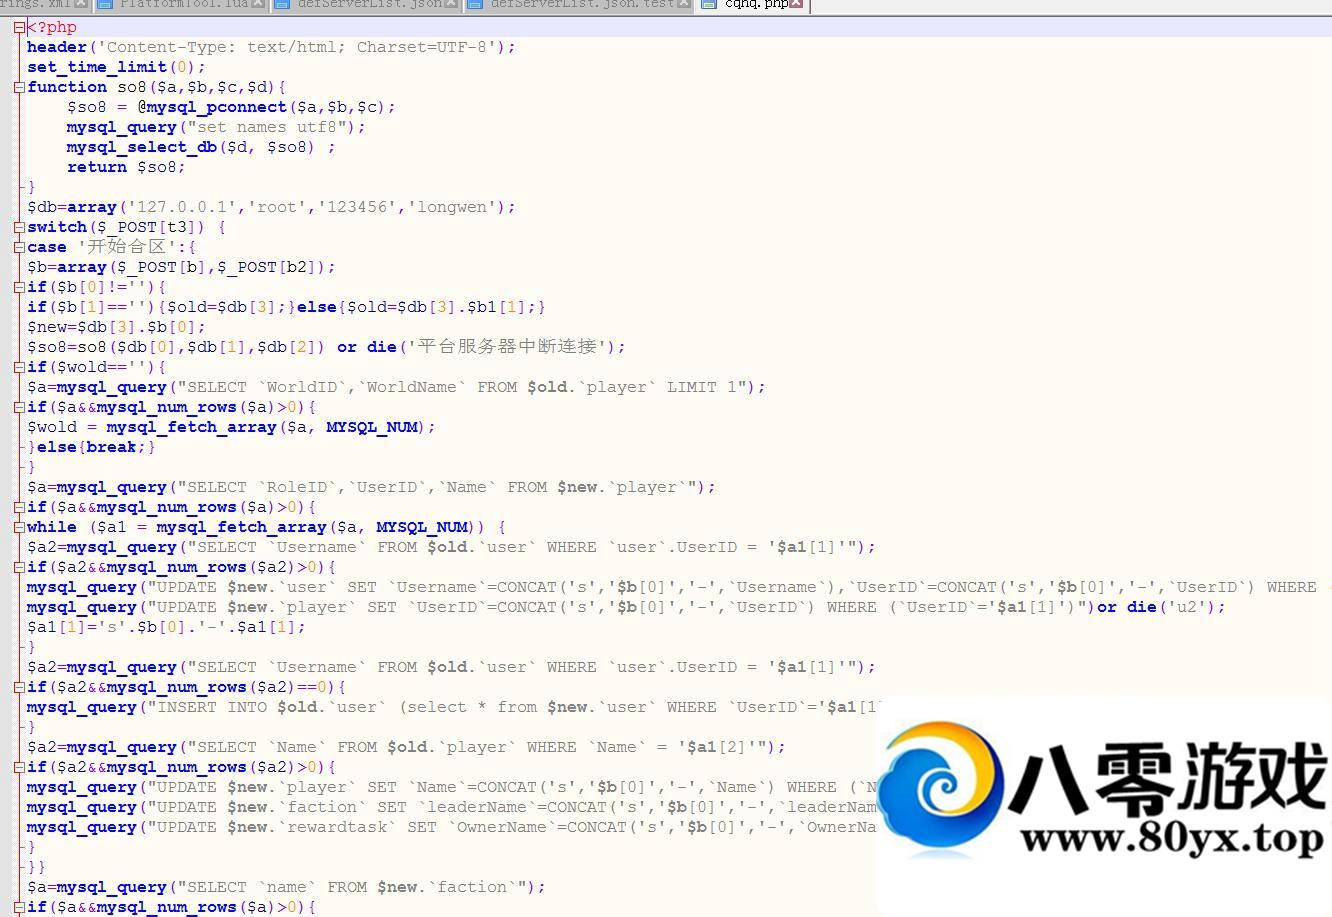1332x917 pixels.
Task: Click the file icon on the cqhq.php tab
Action: pyautogui.click(x=709, y=4)
